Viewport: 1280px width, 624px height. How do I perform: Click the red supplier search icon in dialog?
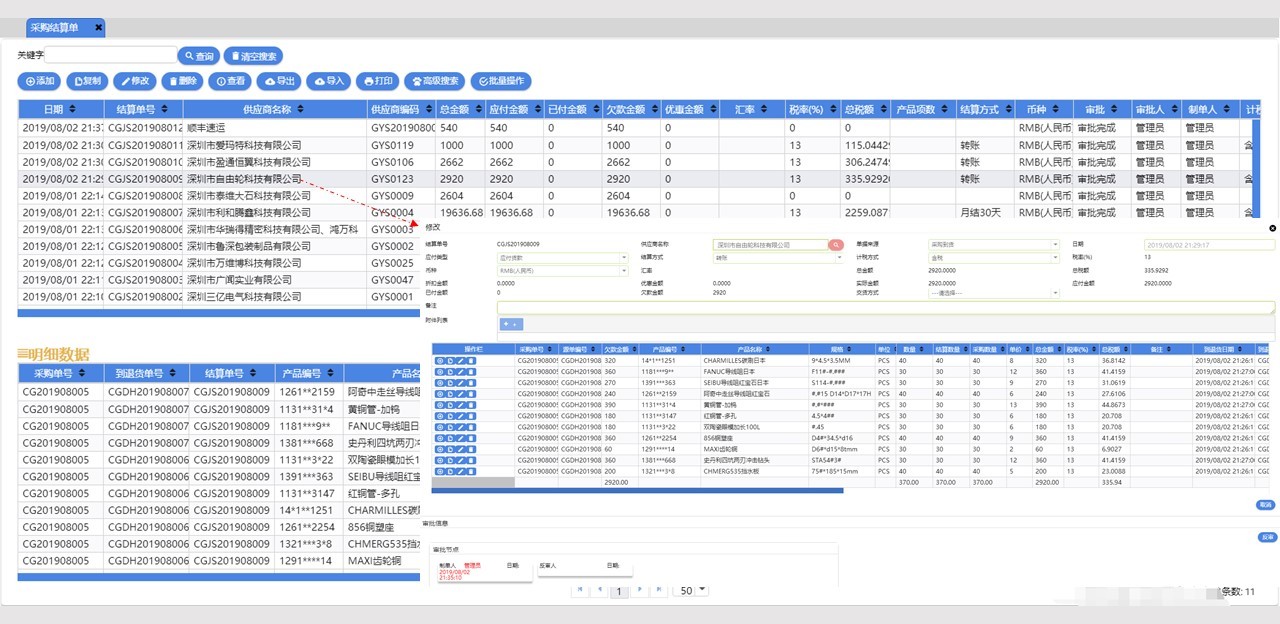[x=835, y=245]
